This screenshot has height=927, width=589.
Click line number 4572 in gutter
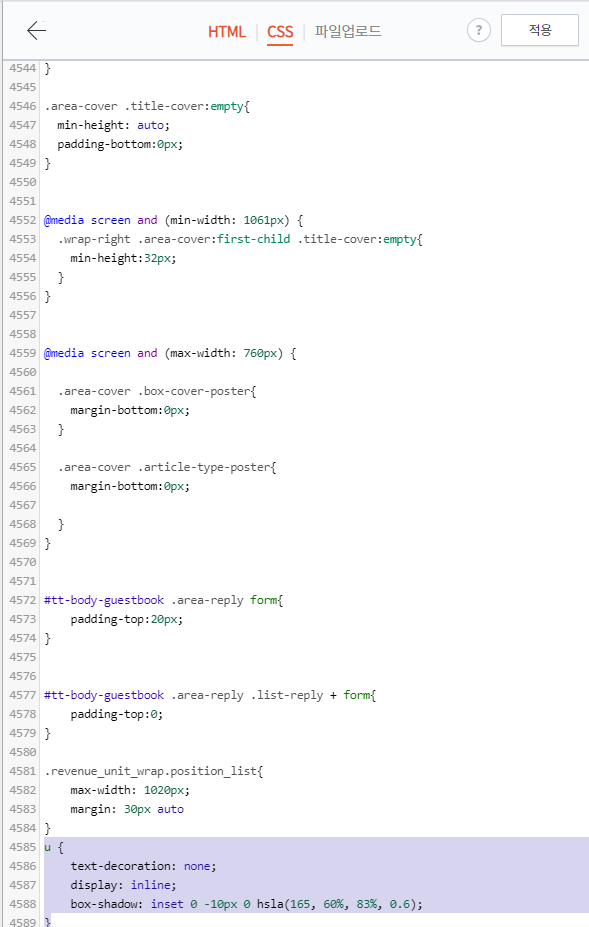coord(22,600)
